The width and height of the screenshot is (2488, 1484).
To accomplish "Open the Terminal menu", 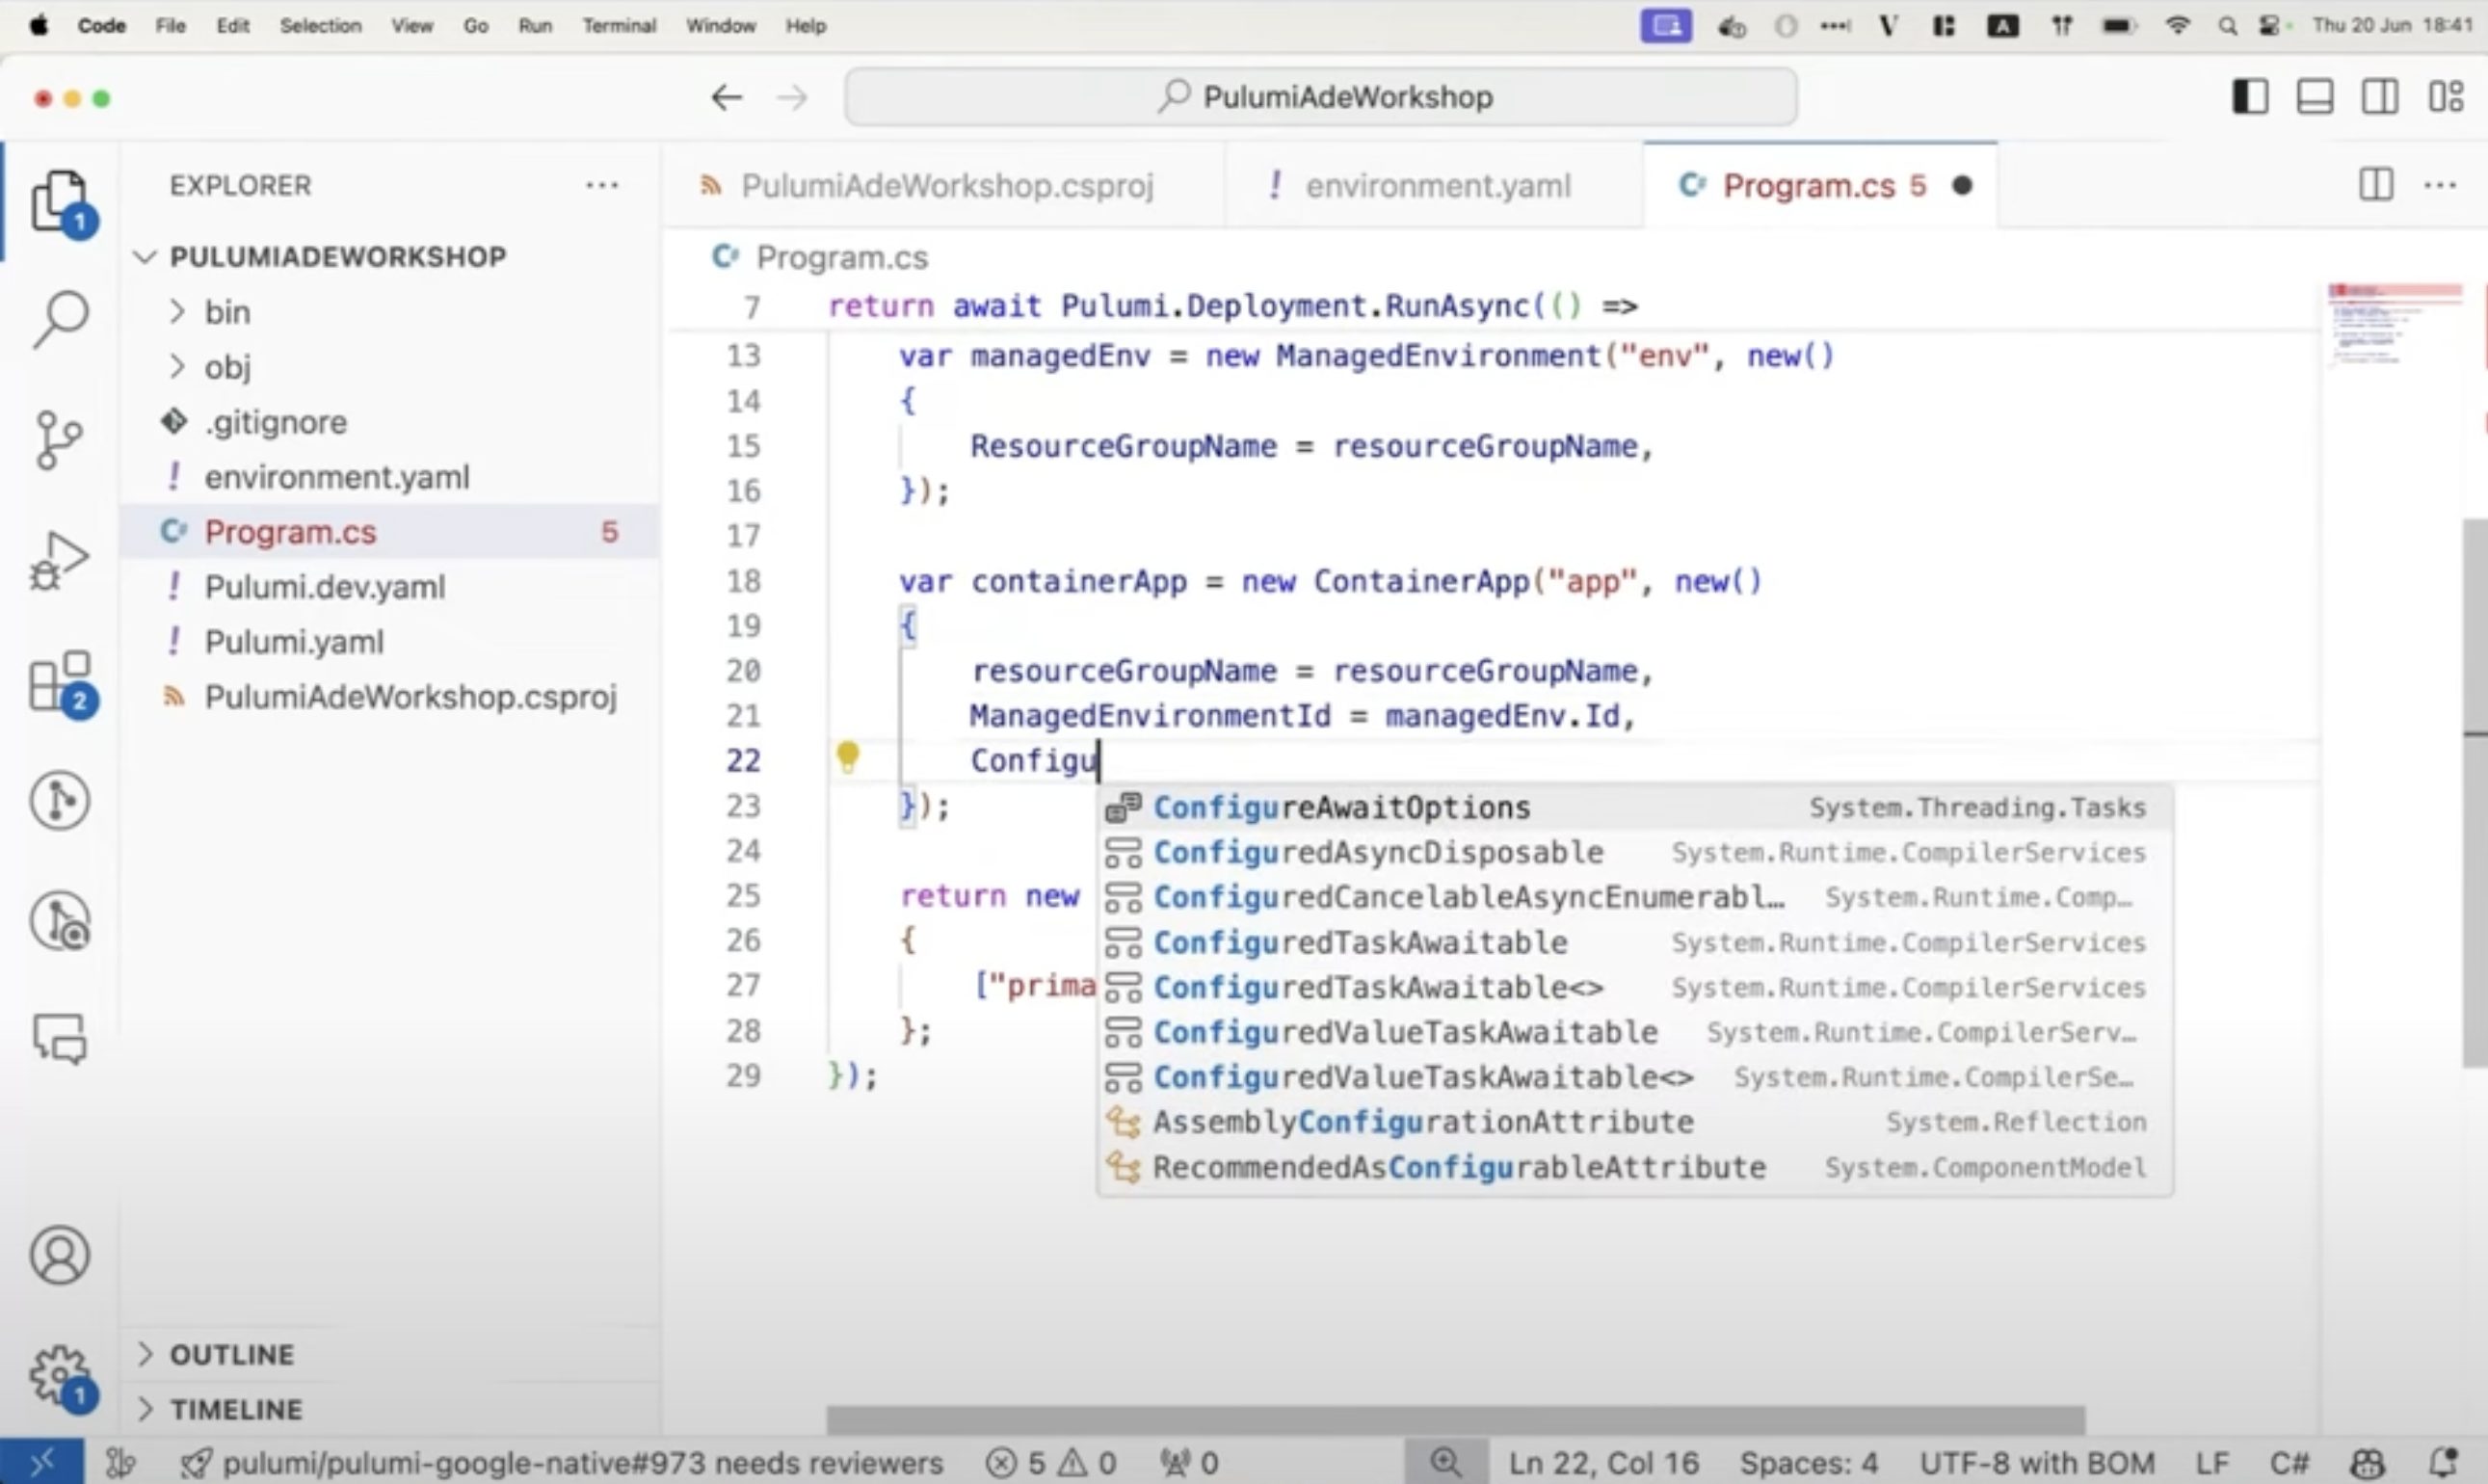I will 618,25.
